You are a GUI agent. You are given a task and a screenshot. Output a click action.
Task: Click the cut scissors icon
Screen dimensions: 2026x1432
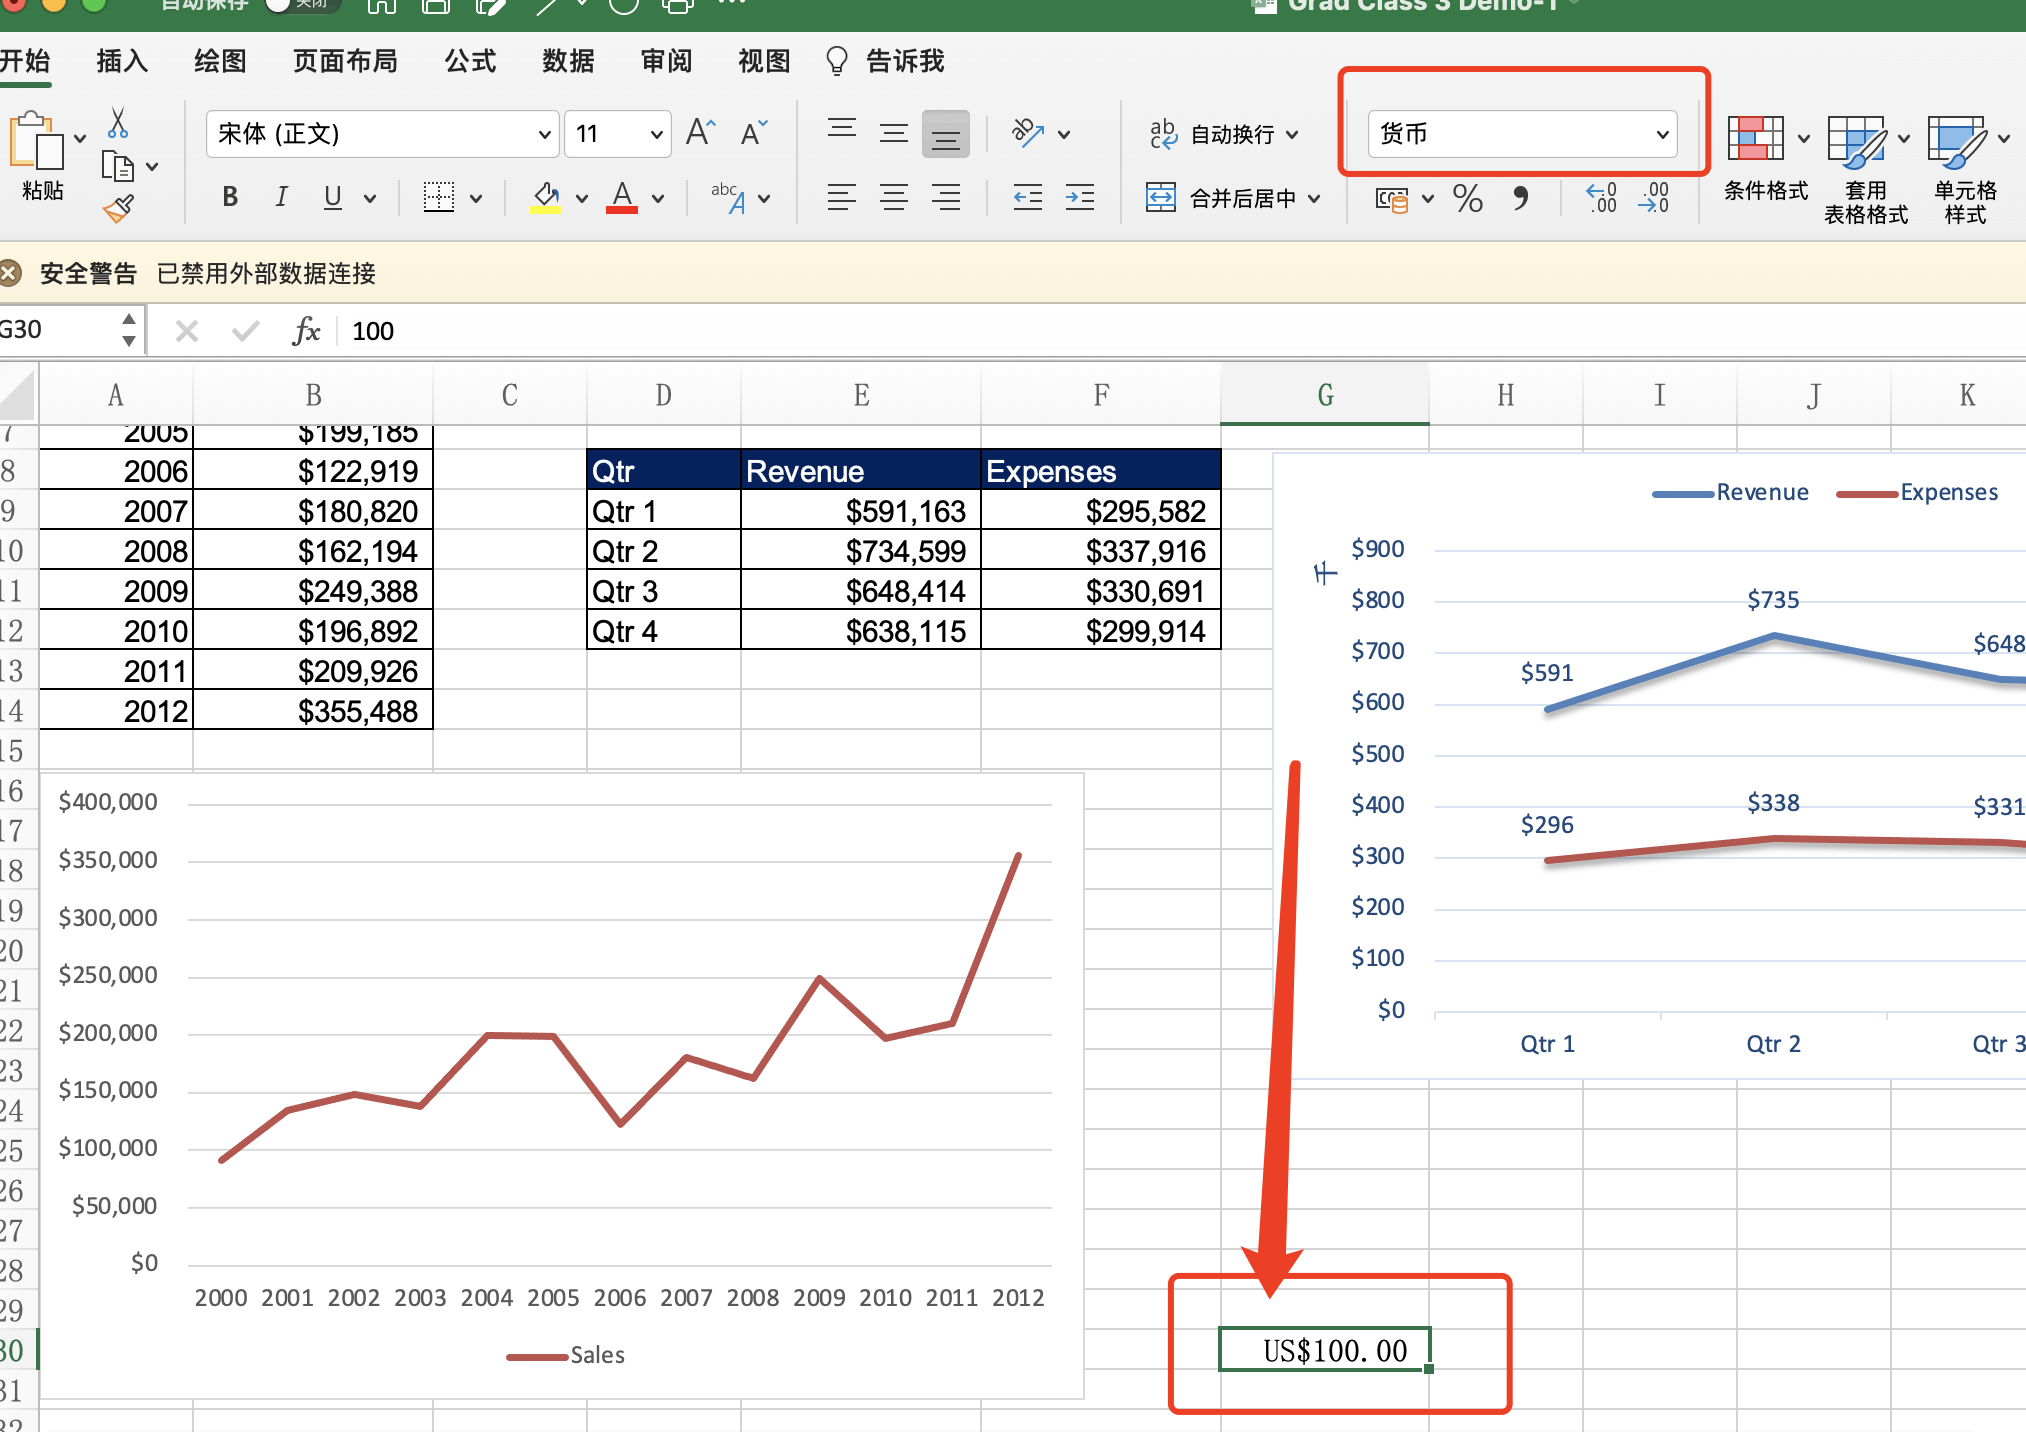[118, 123]
